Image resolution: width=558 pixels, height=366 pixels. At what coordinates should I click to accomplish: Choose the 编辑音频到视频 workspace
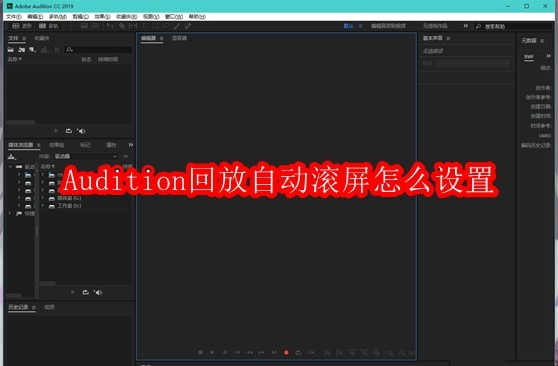click(x=388, y=26)
